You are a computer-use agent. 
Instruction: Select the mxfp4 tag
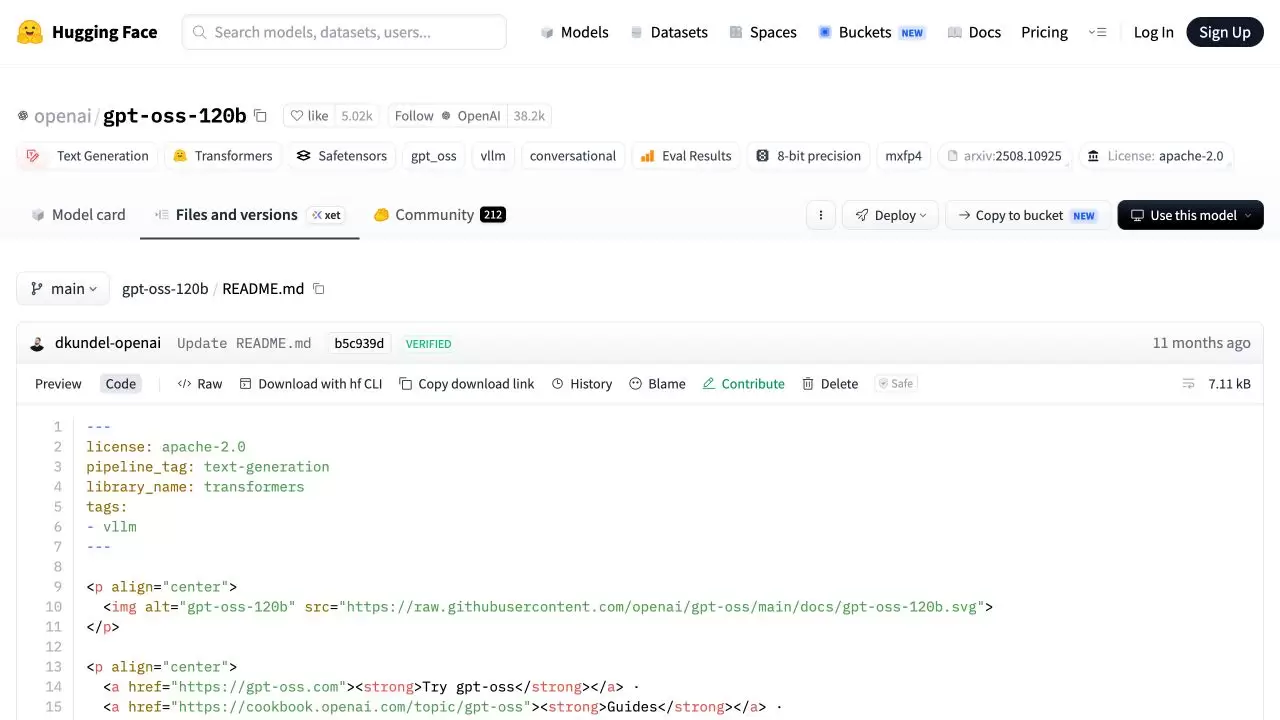pyautogui.click(x=904, y=156)
